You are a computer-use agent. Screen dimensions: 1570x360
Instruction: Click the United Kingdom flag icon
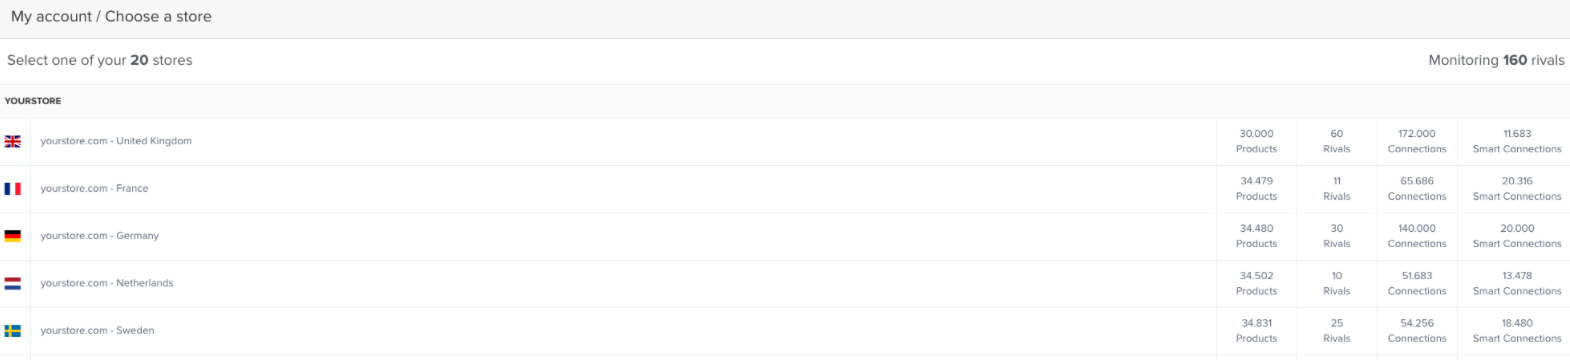pos(13,141)
